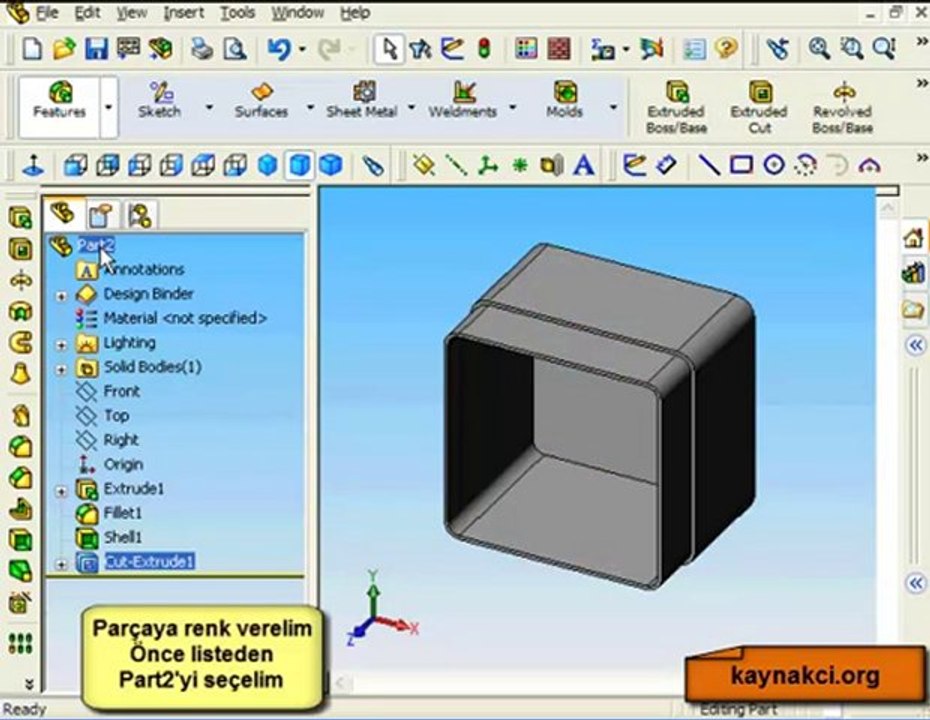This screenshot has width=930, height=720.
Task: Select the Rectangle sketch tool
Action: [741, 165]
